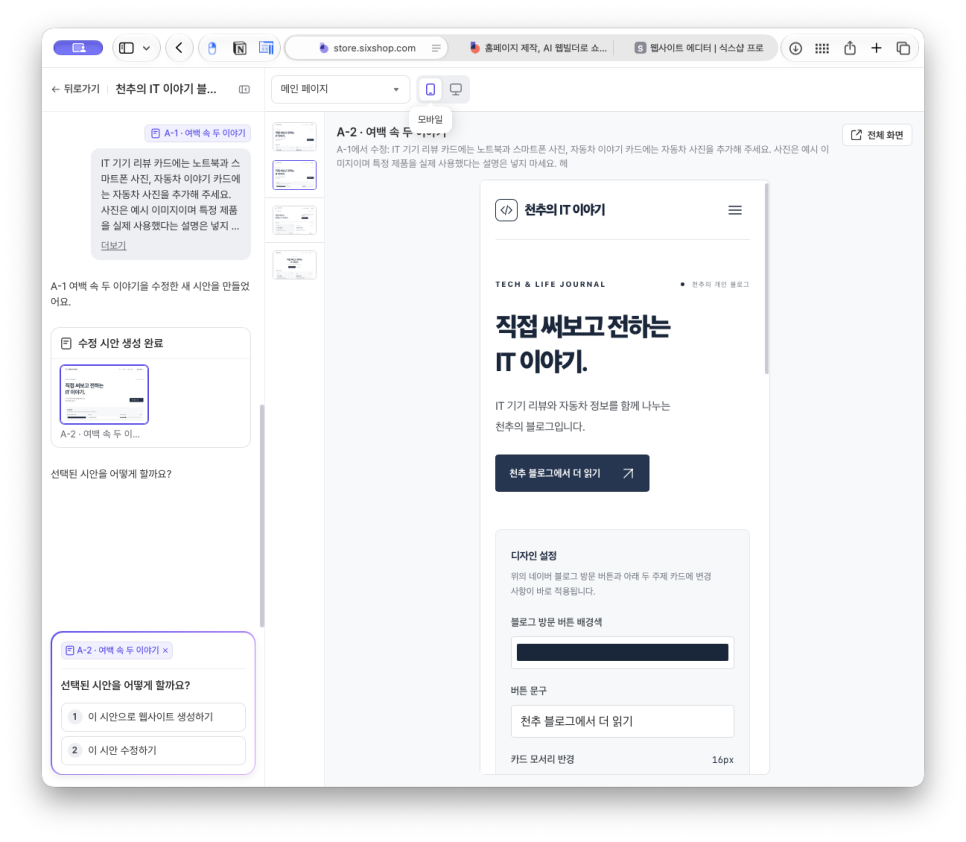Select the third draft thumbnail
Screen dimensions: 966x842
(x=294, y=220)
